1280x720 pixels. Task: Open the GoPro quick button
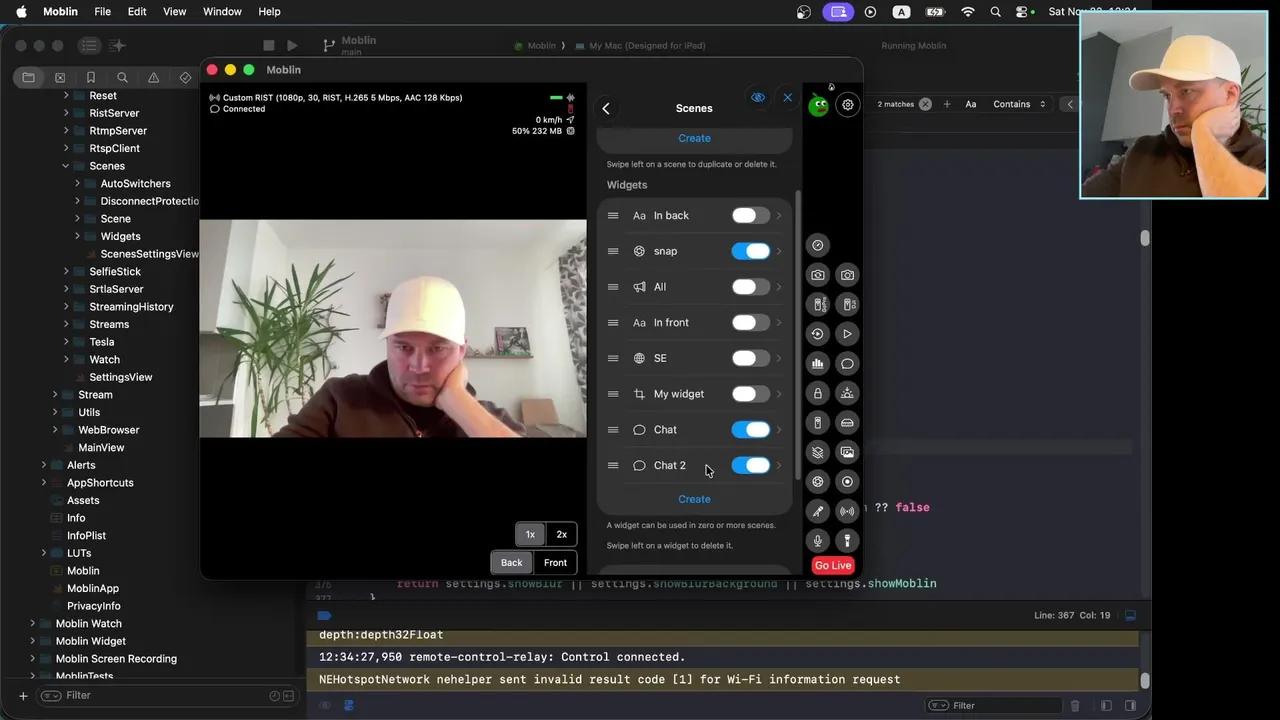(x=818, y=304)
